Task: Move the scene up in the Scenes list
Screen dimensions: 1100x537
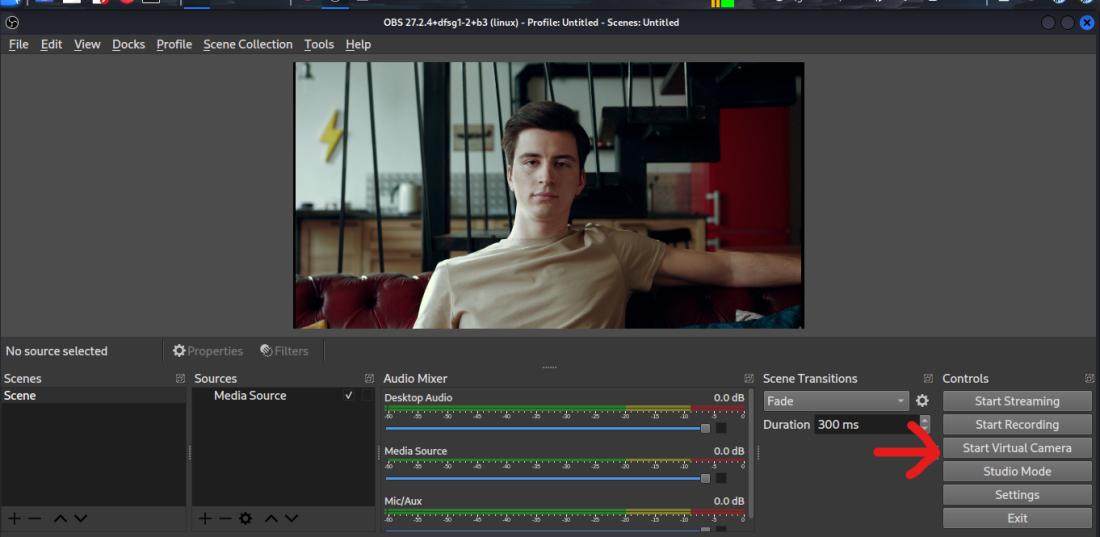Action: pyautogui.click(x=60, y=518)
